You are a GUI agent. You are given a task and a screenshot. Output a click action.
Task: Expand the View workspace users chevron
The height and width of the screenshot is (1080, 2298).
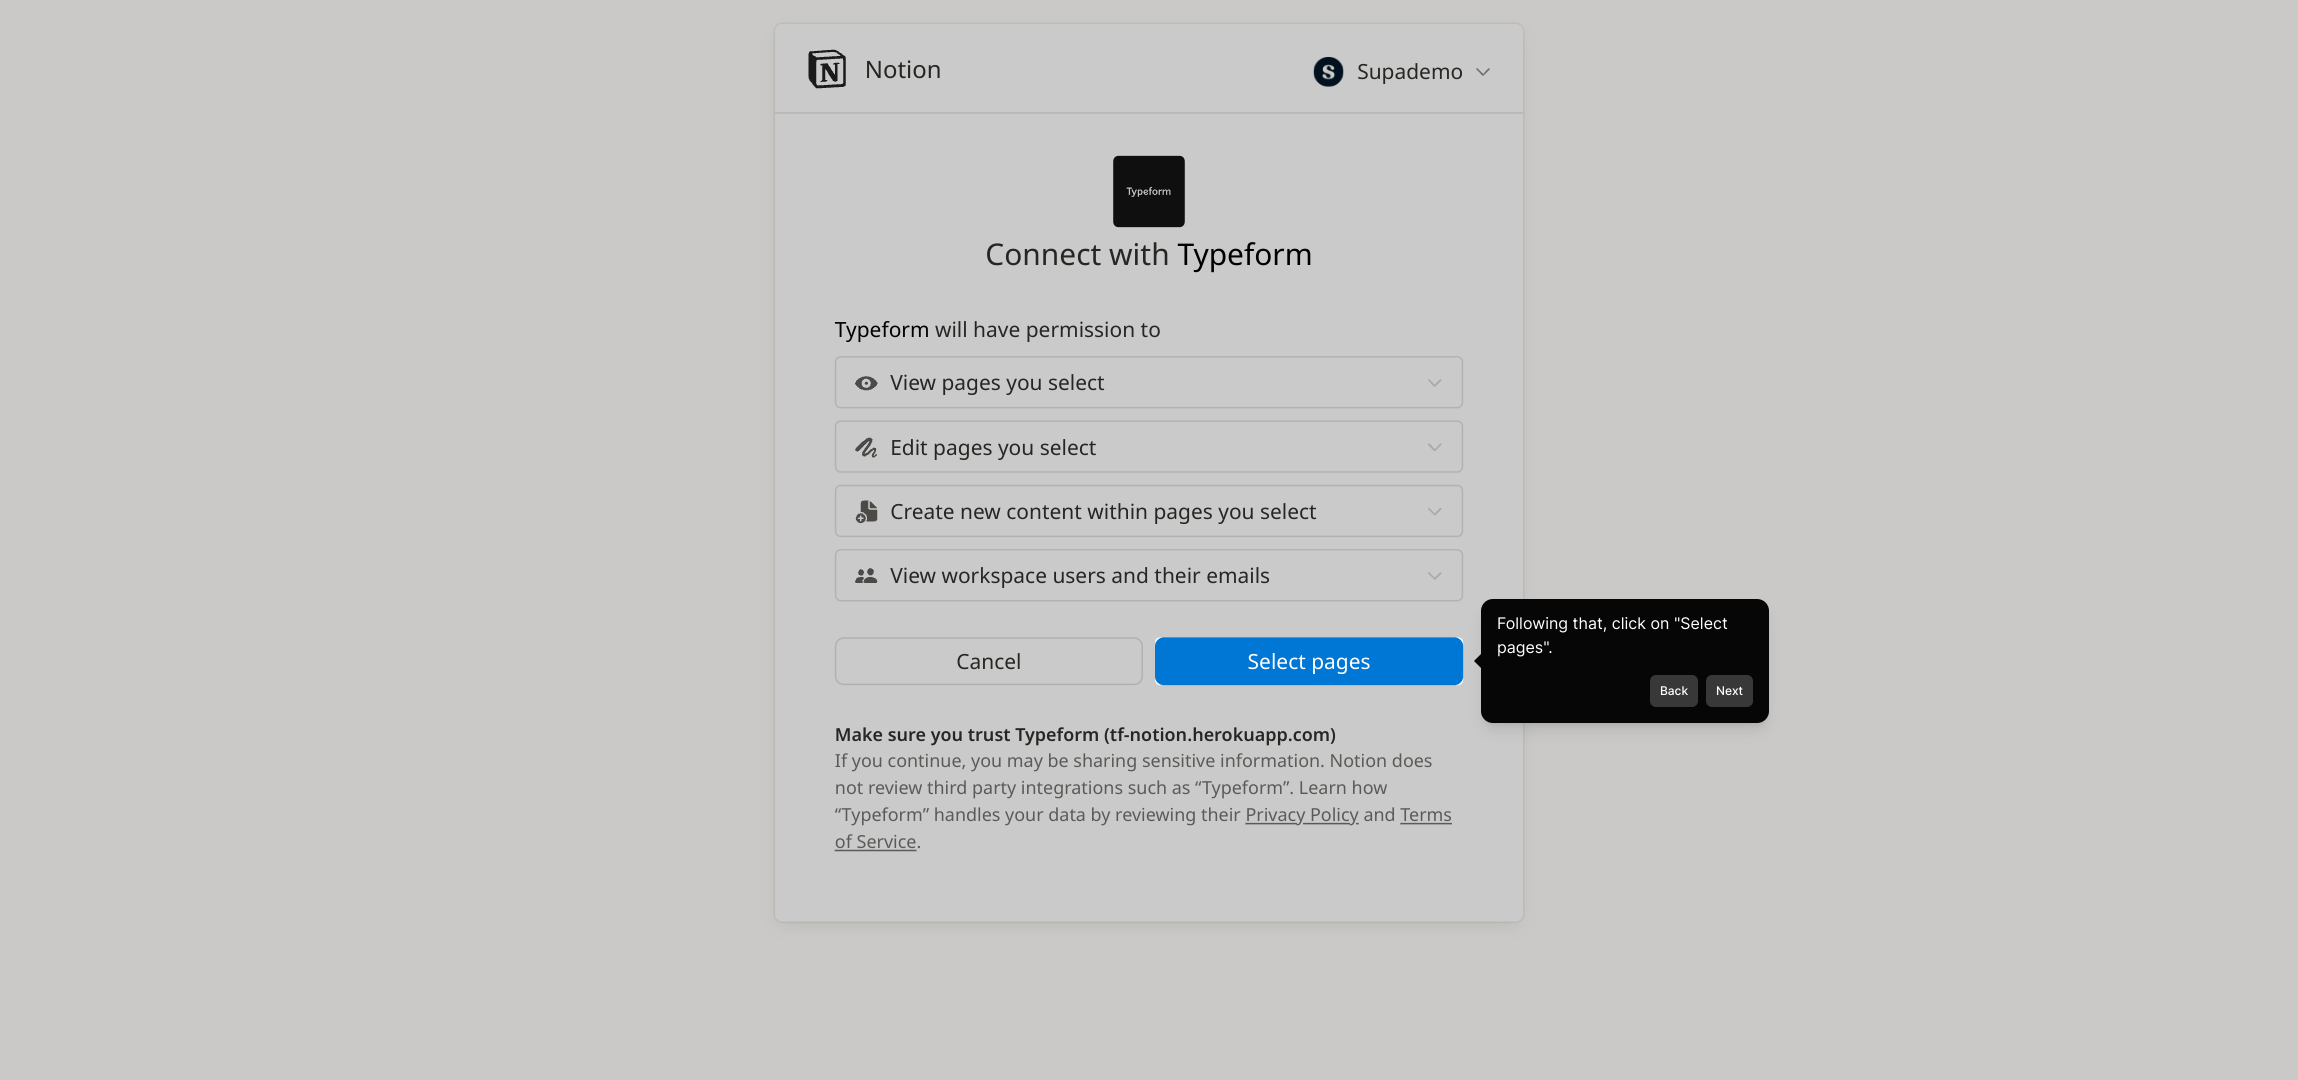[x=1434, y=576]
